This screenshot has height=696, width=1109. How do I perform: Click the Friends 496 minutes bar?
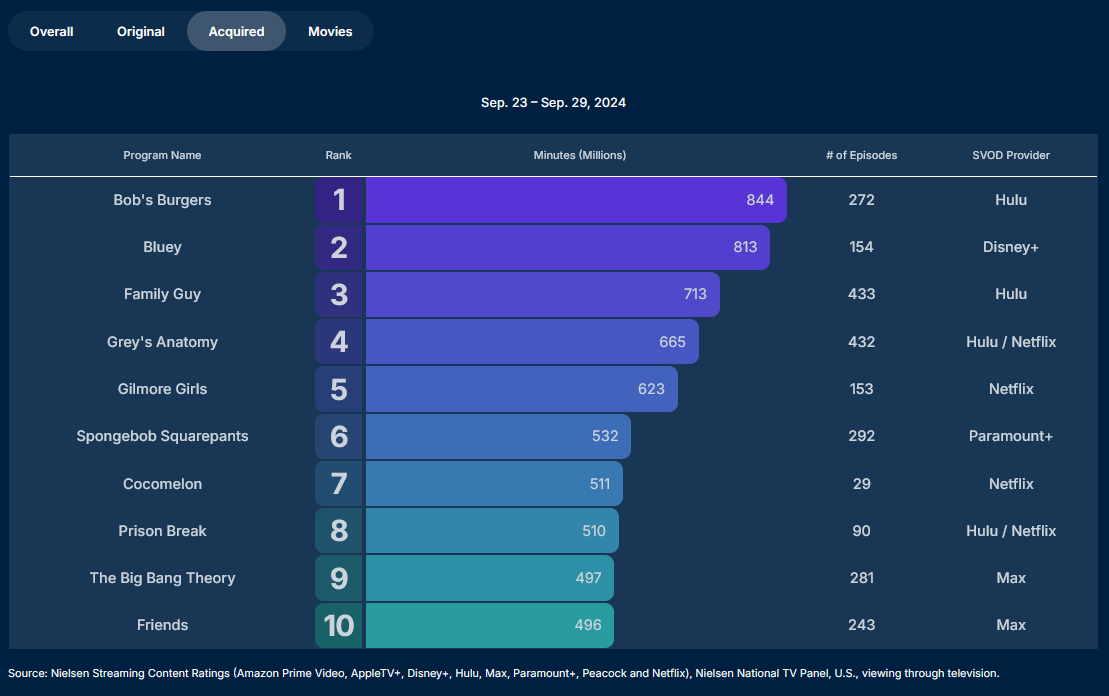(x=489, y=625)
